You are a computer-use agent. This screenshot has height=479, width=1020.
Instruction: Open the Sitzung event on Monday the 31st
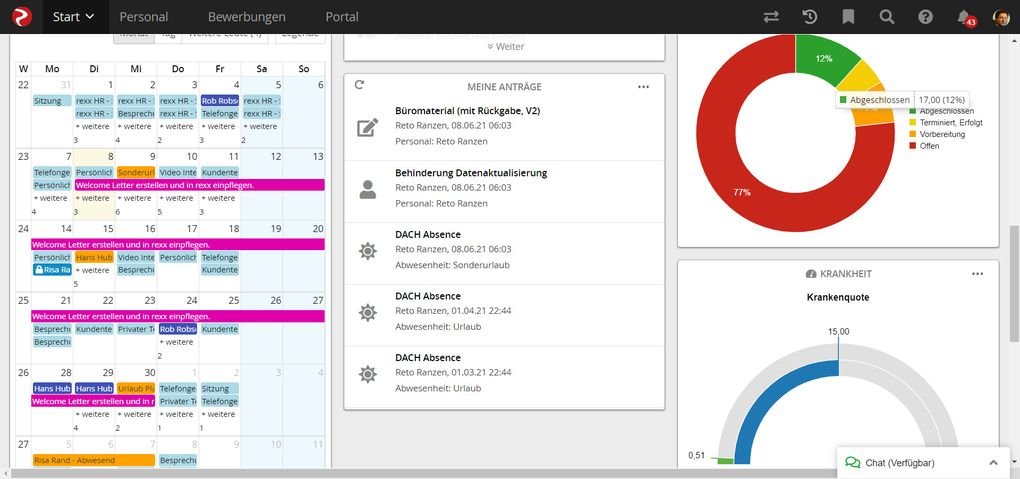52,101
